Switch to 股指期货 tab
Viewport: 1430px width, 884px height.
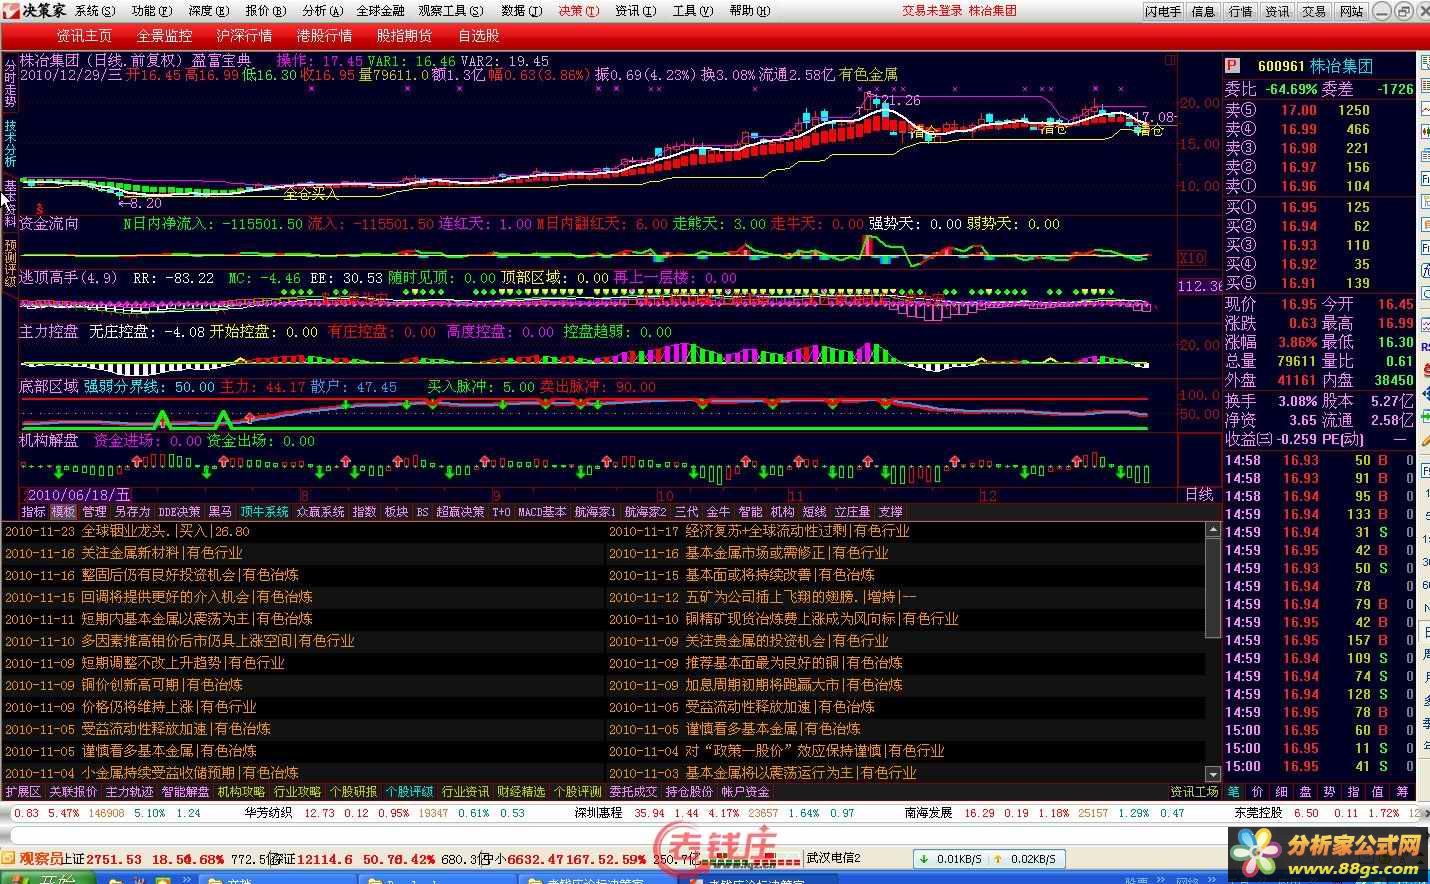pos(405,36)
